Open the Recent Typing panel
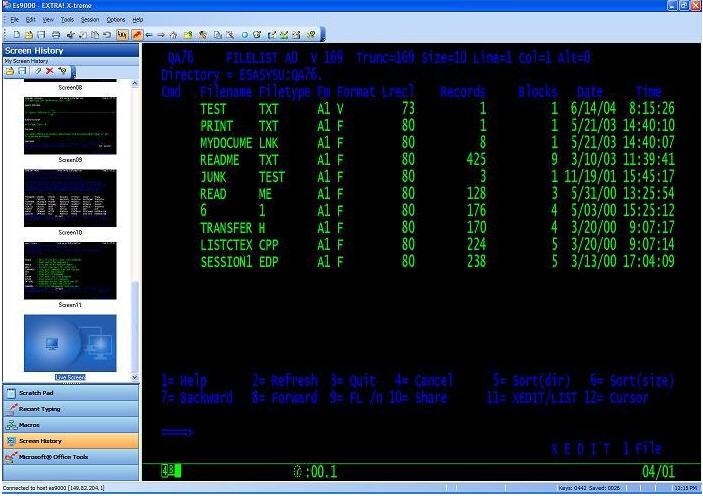 tap(71, 409)
